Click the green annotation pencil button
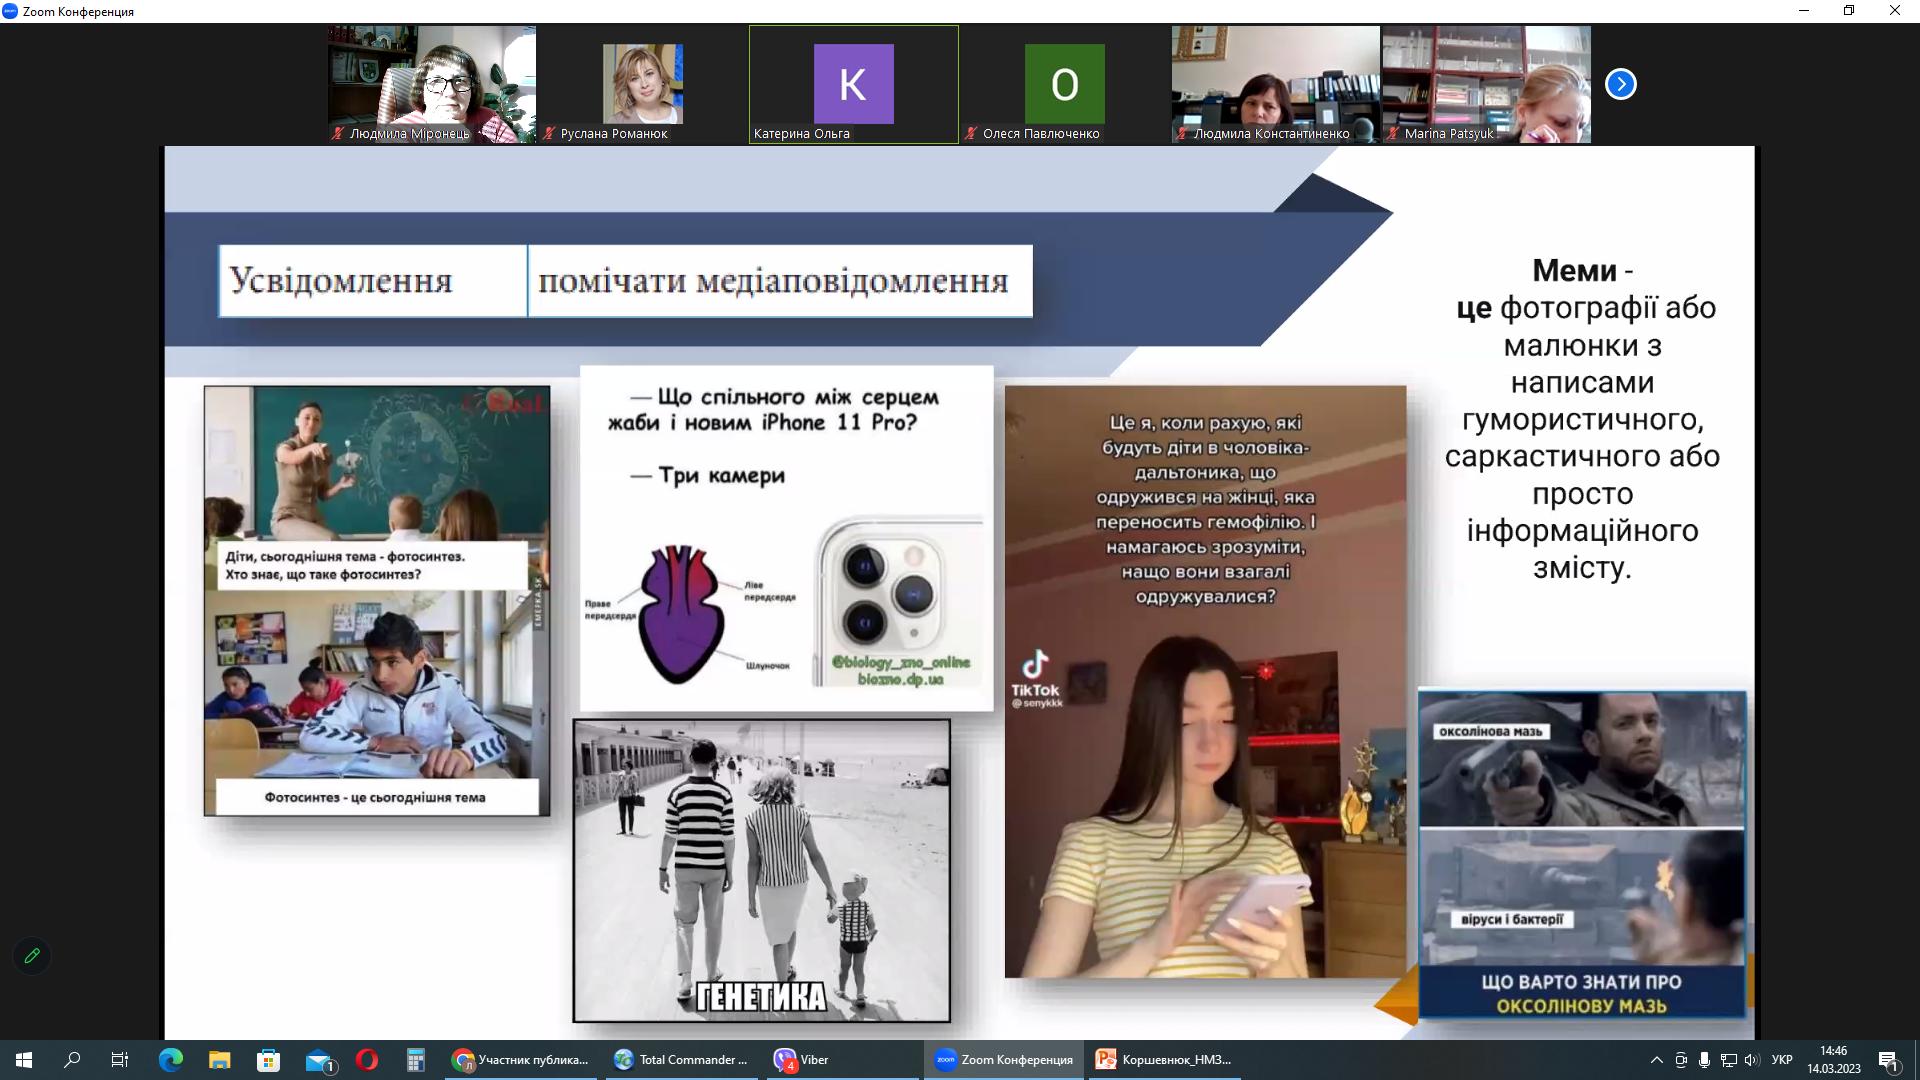 [32, 956]
